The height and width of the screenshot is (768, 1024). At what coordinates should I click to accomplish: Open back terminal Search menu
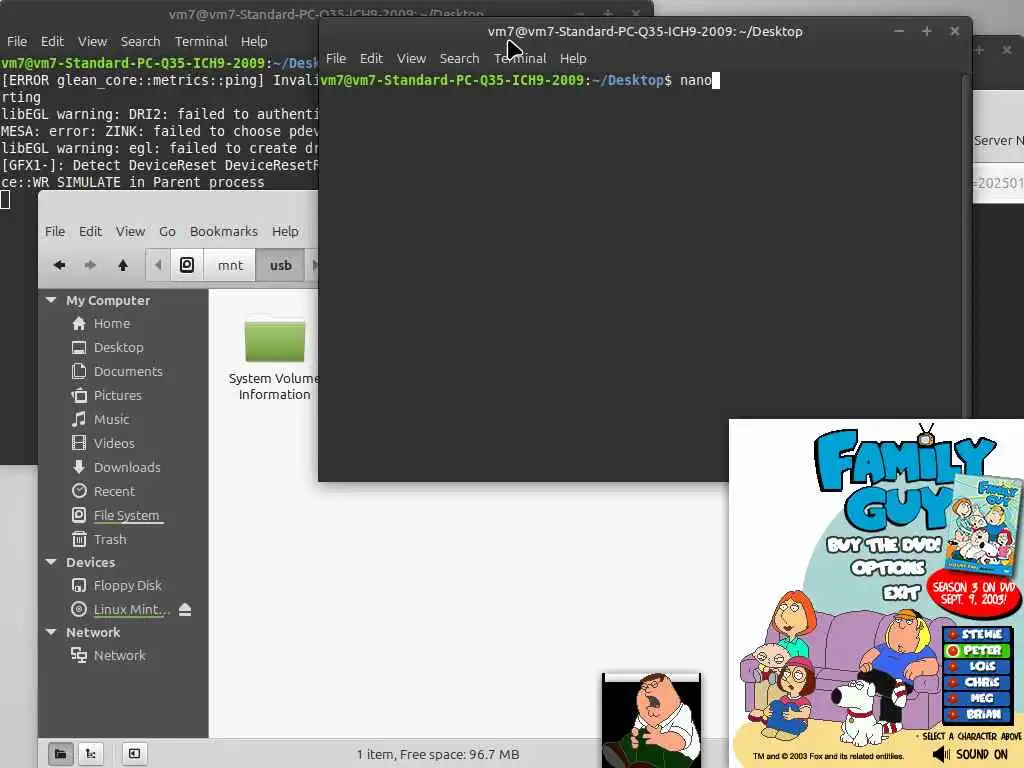(140, 41)
